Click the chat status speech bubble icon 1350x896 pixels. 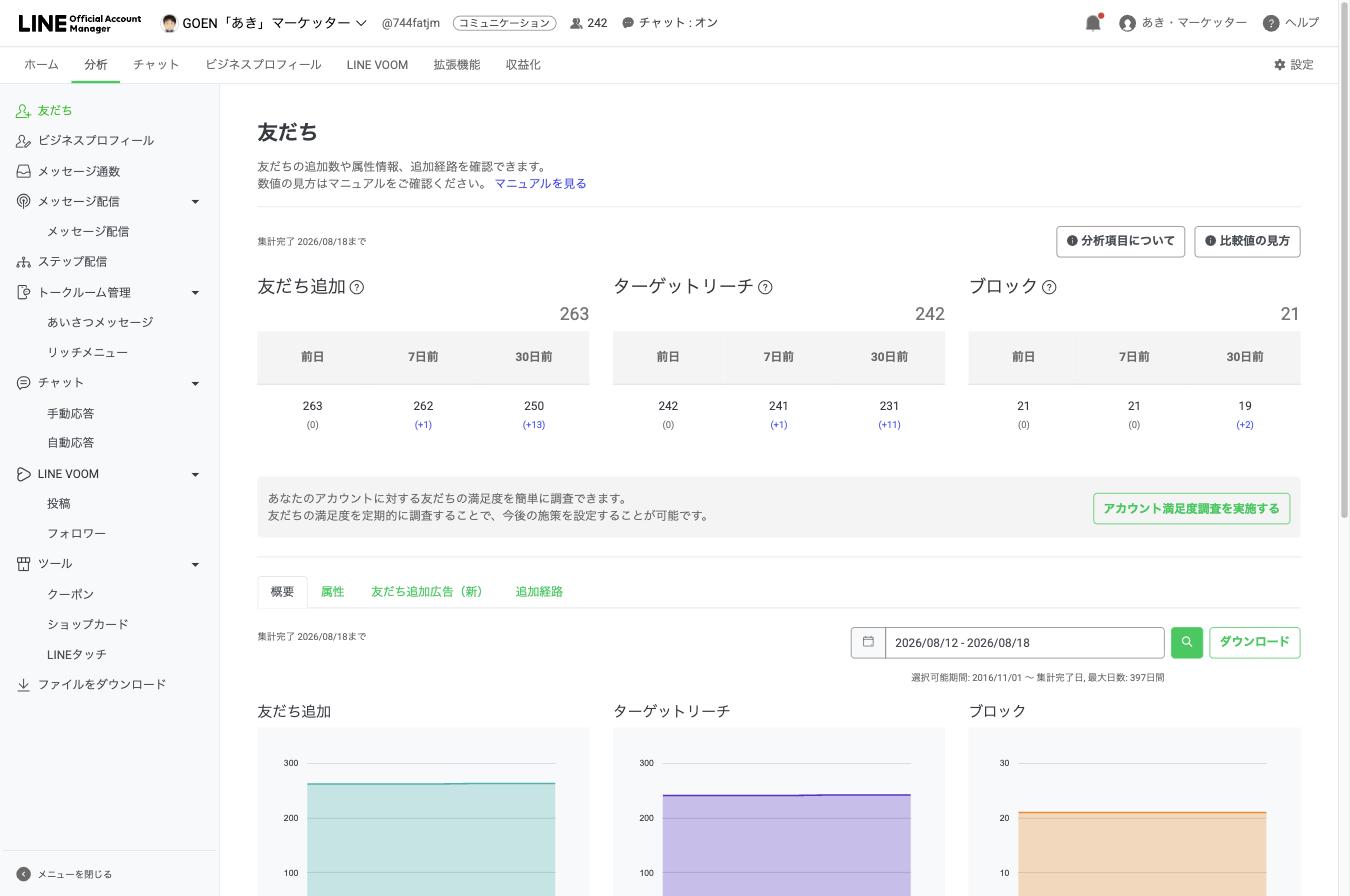point(628,23)
